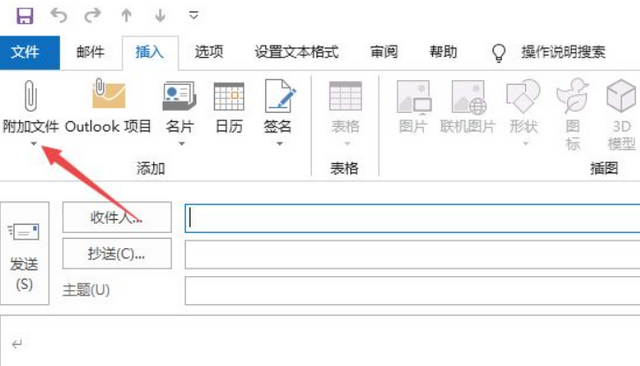Screen dimensions: 640x366
Task: Open Customize Quick Access Toolbar dropdown
Action: click(194, 15)
